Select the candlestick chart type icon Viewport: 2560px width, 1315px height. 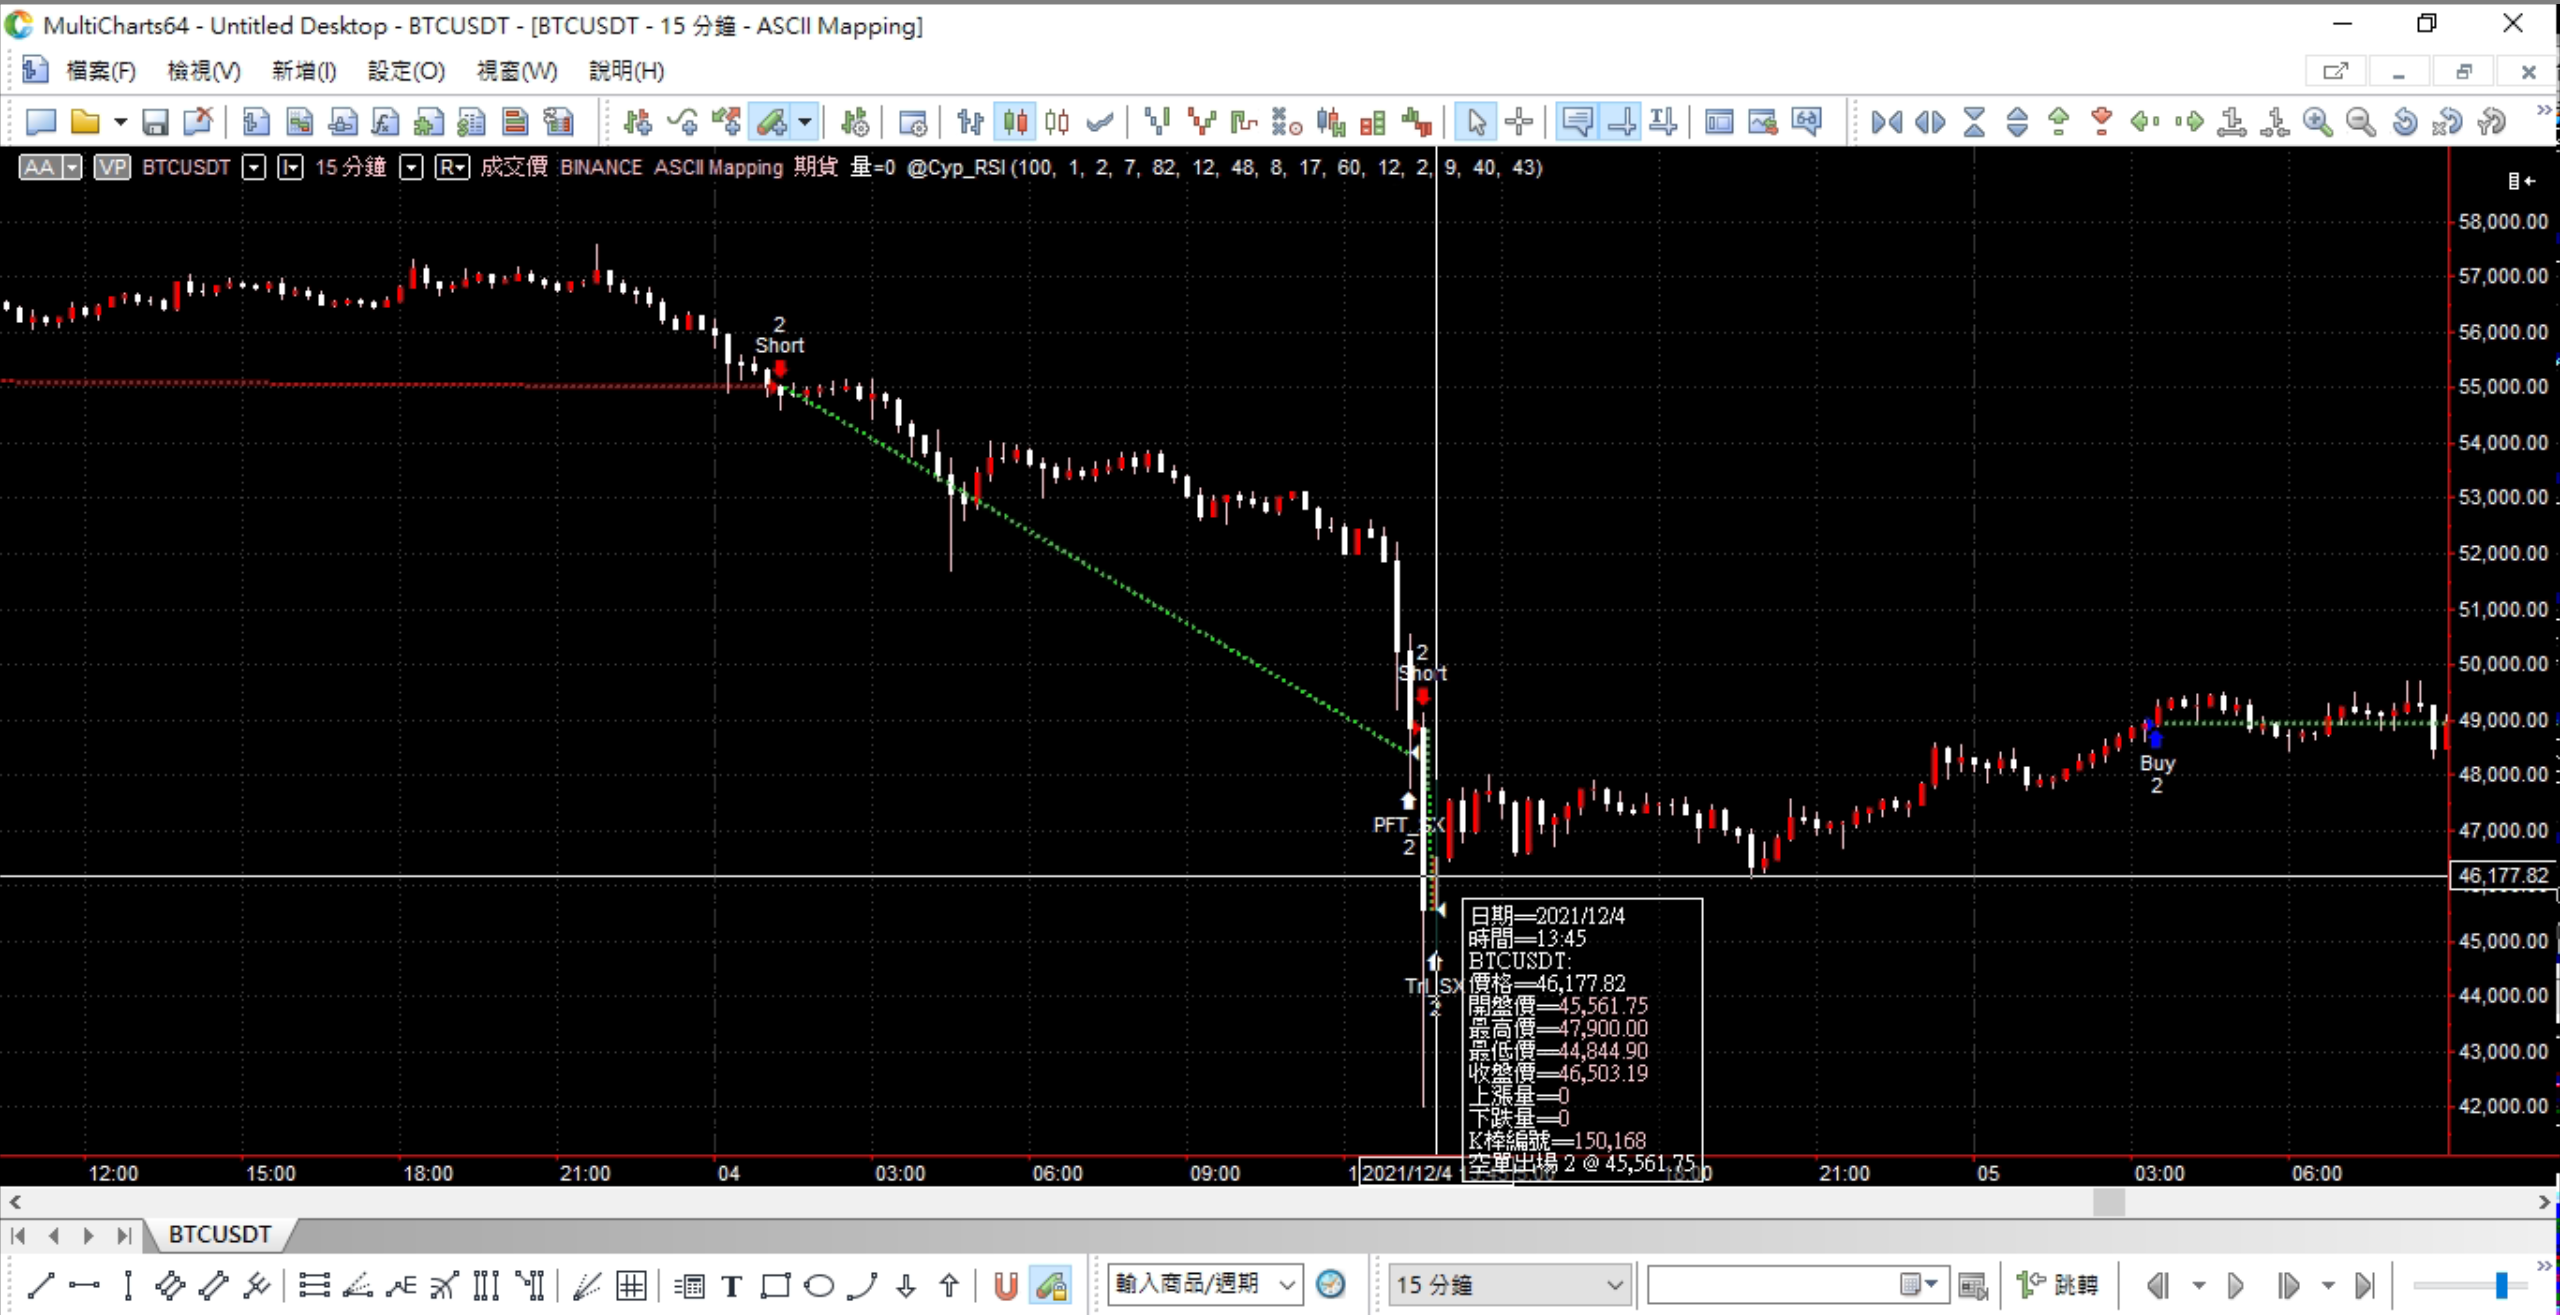1015,122
